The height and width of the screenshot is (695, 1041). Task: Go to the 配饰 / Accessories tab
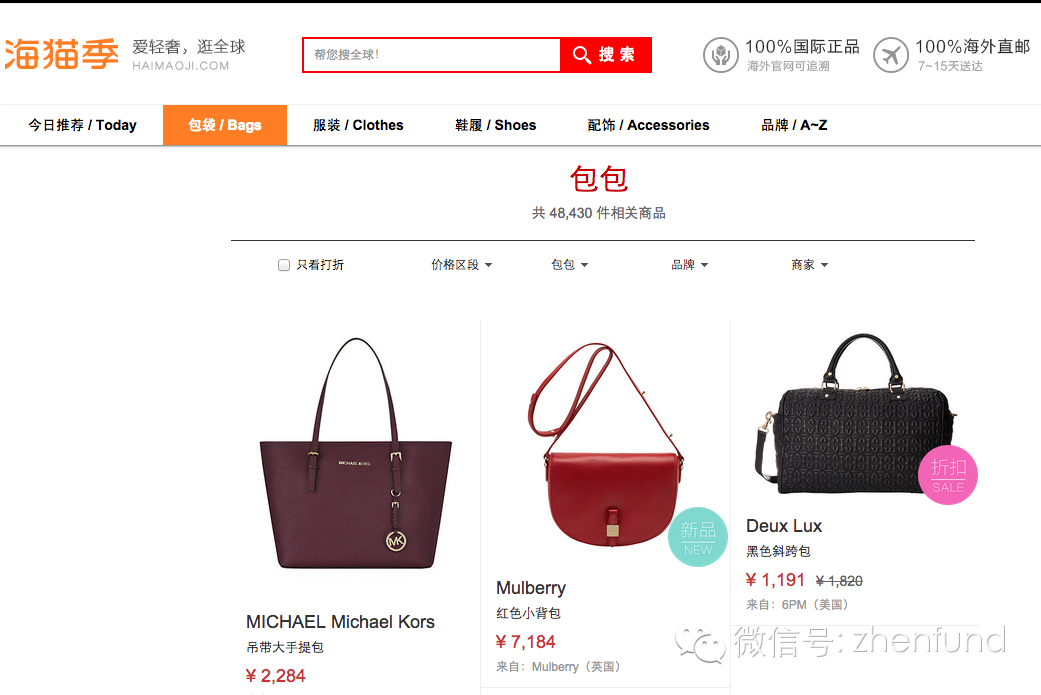click(x=648, y=125)
